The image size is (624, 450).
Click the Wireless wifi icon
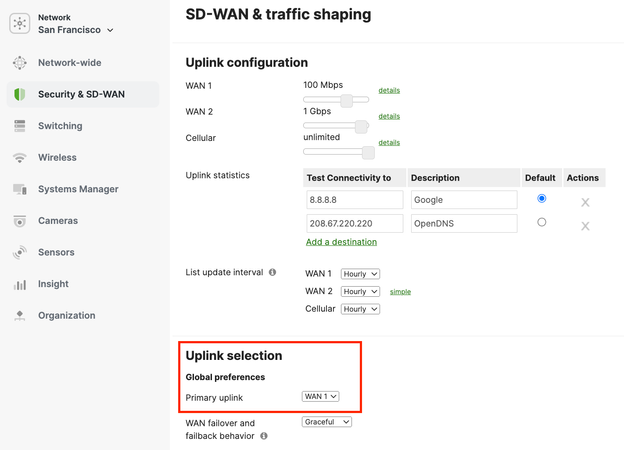20,158
